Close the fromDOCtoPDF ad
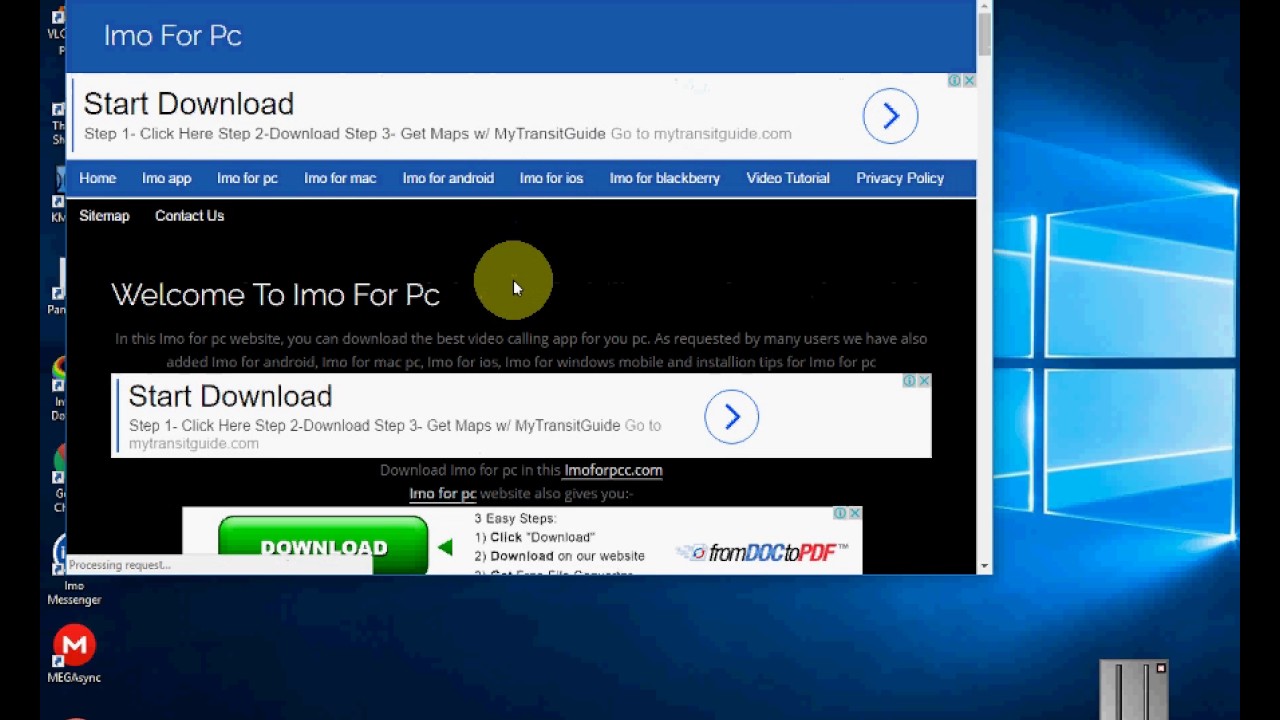1280x720 pixels. point(855,513)
